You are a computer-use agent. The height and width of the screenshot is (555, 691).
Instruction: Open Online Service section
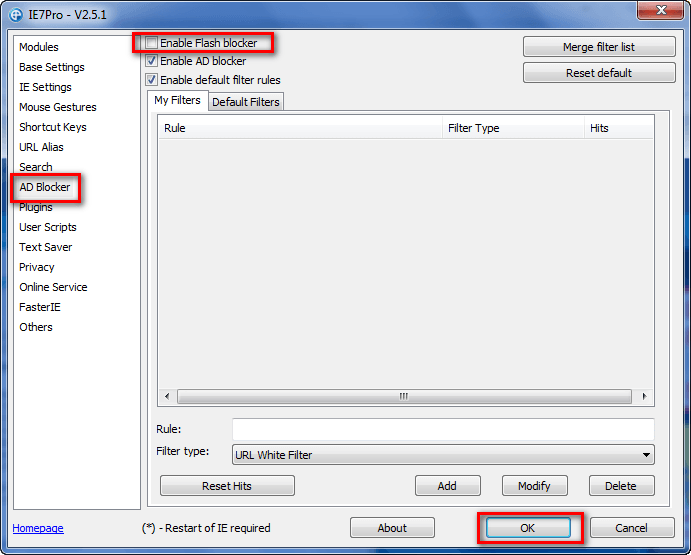pyautogui.click(x=53, y=287)
